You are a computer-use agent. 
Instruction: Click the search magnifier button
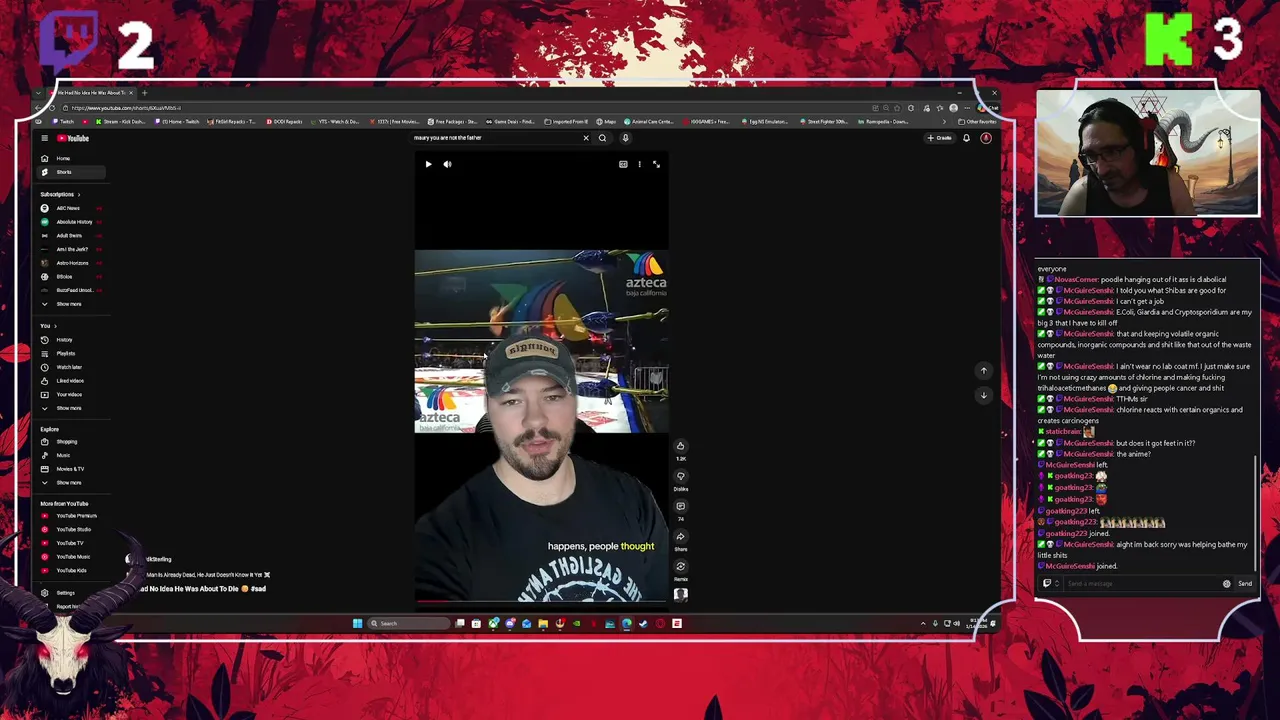(x=602, y=138)
